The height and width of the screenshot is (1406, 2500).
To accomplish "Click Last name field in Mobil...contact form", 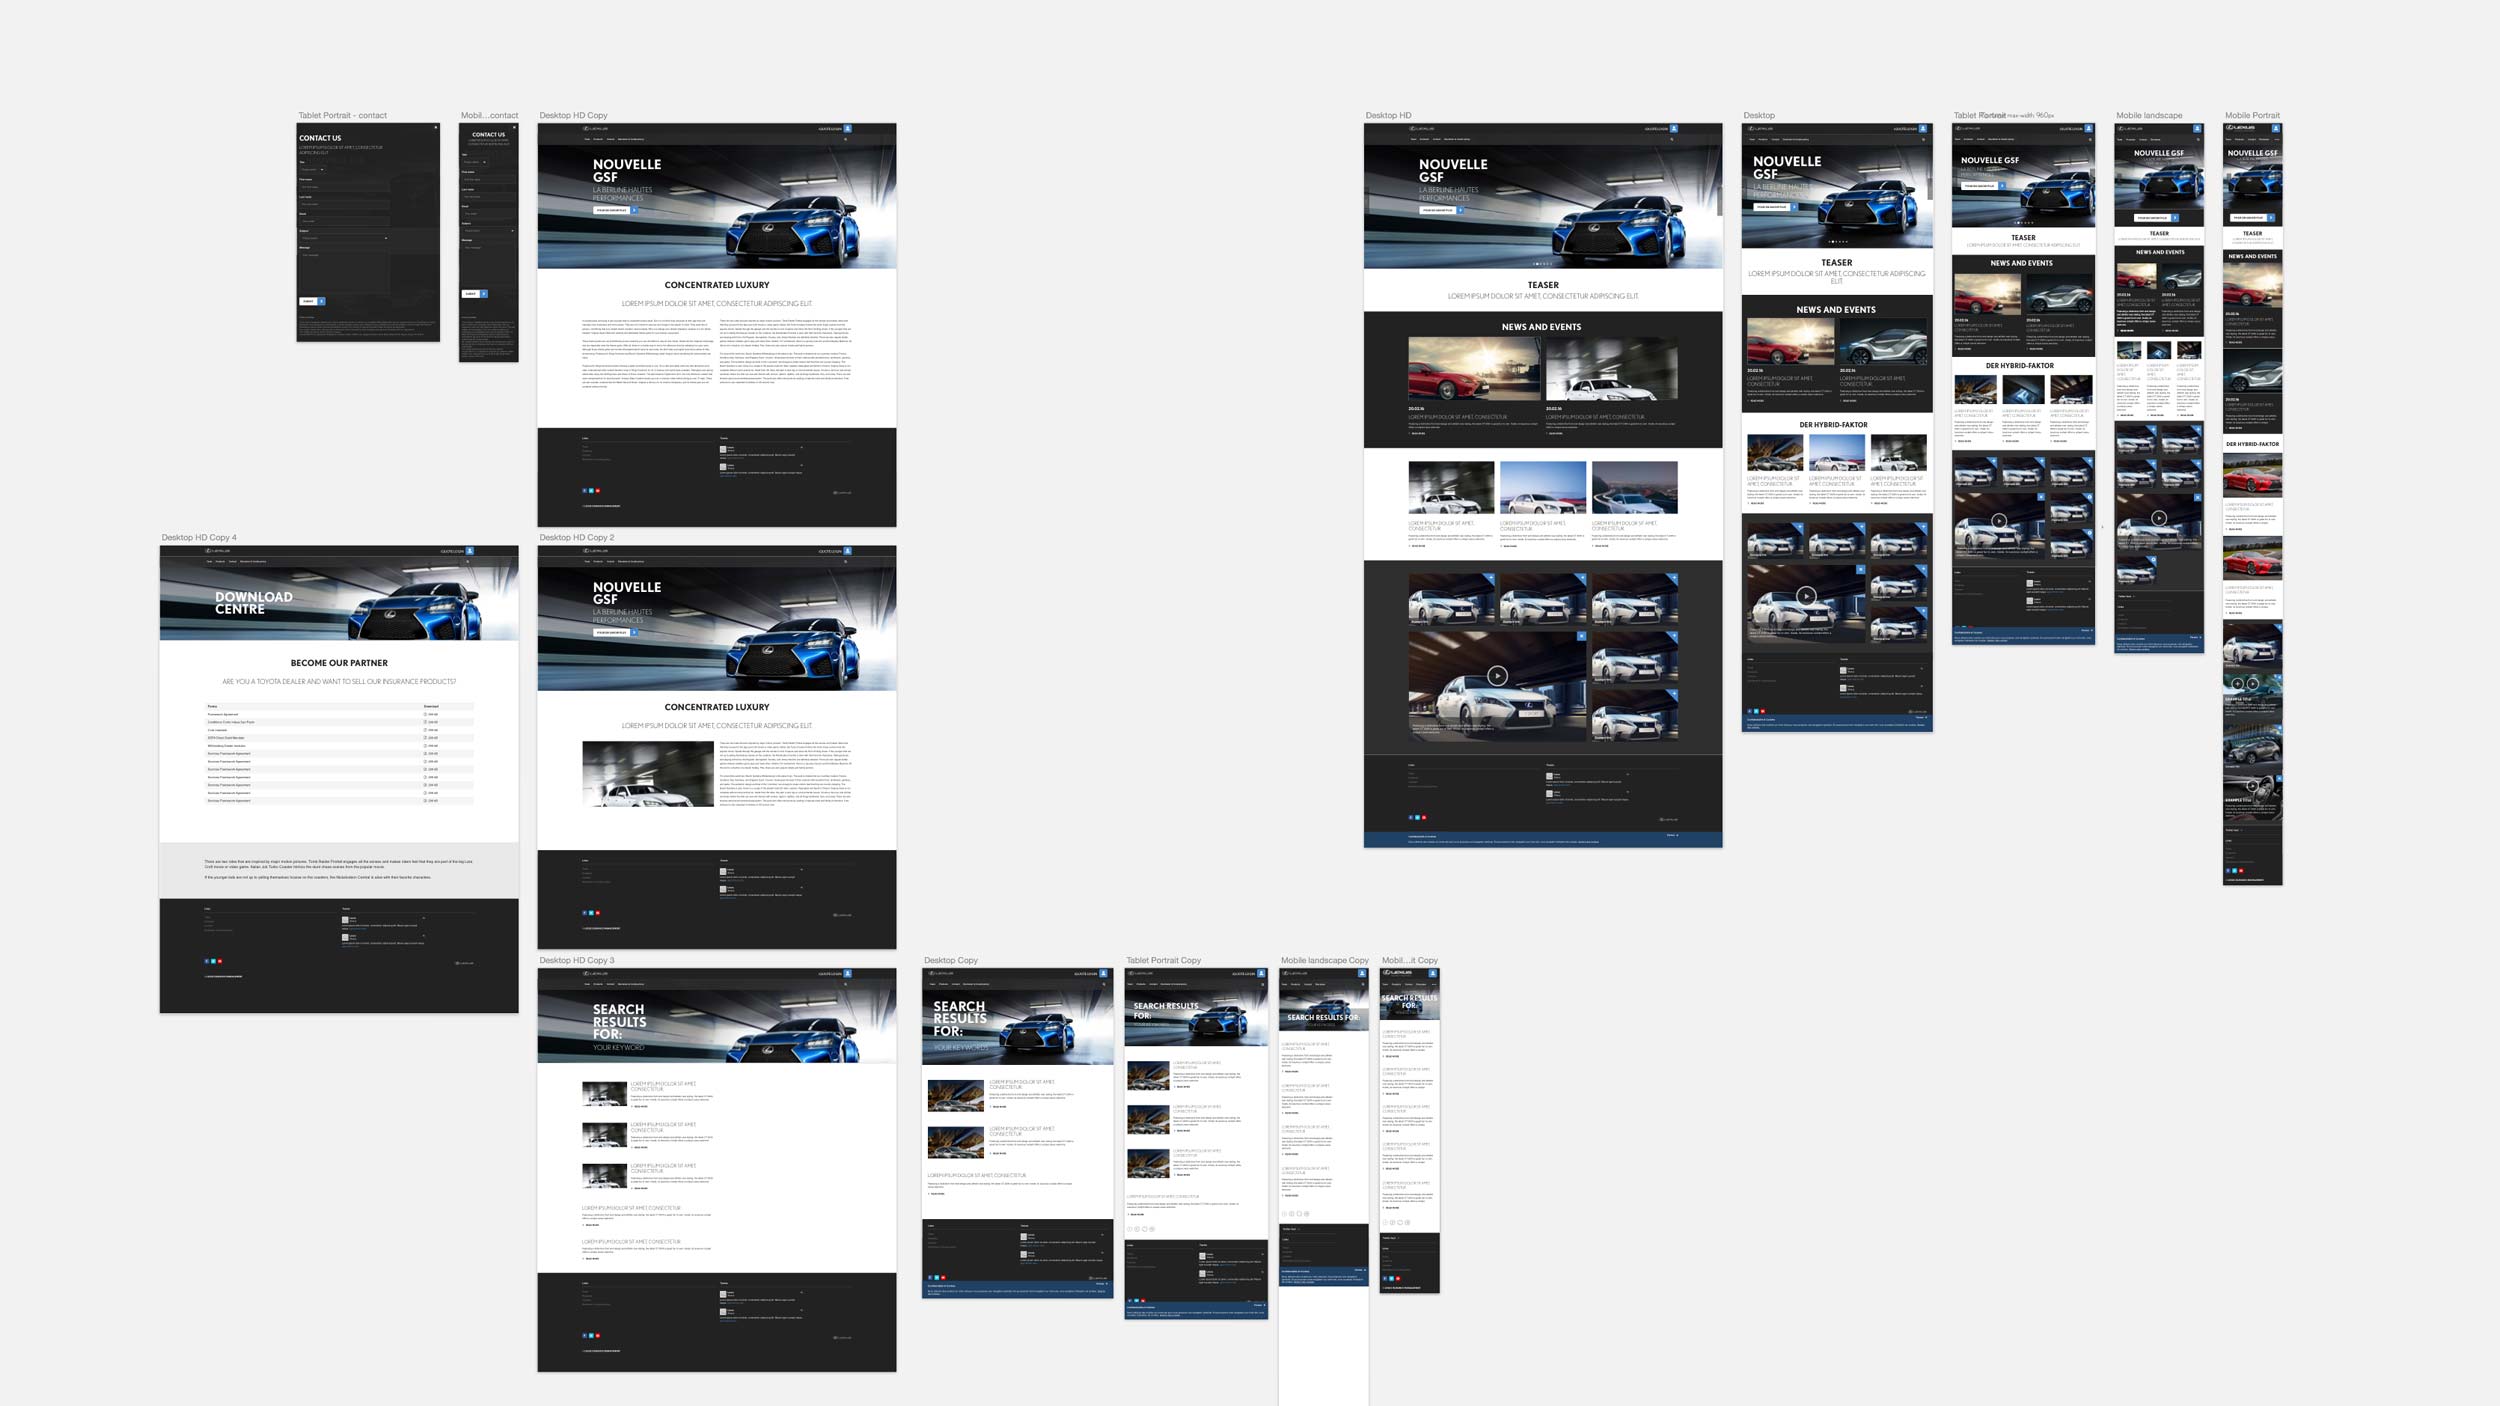I will click(x=489, y=196).
